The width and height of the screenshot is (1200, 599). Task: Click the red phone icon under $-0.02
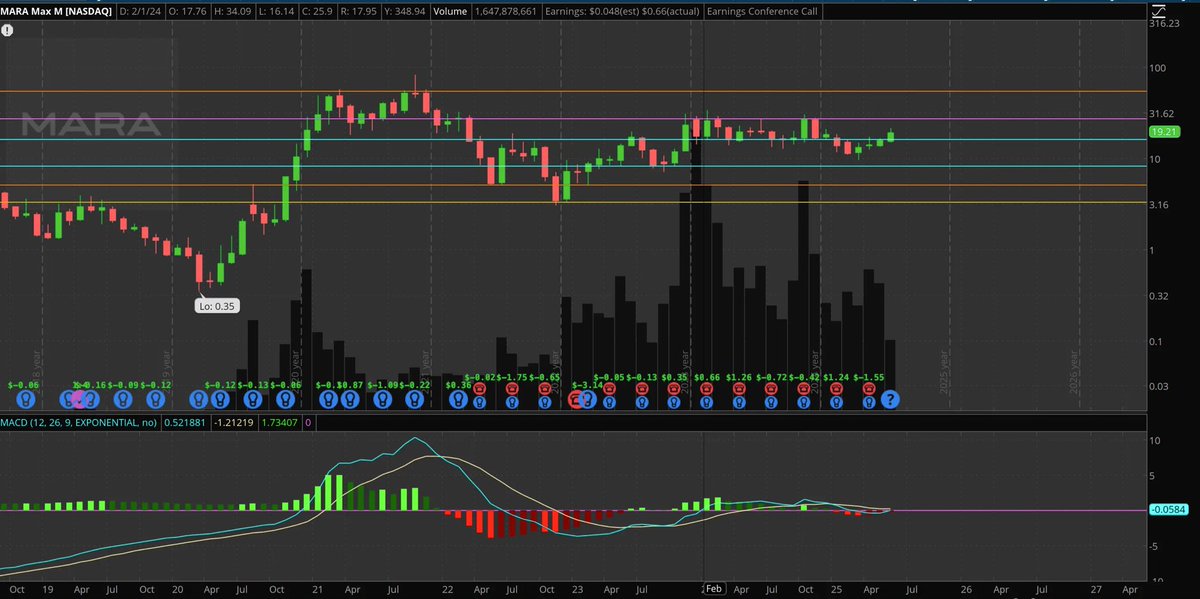[479, 387]
